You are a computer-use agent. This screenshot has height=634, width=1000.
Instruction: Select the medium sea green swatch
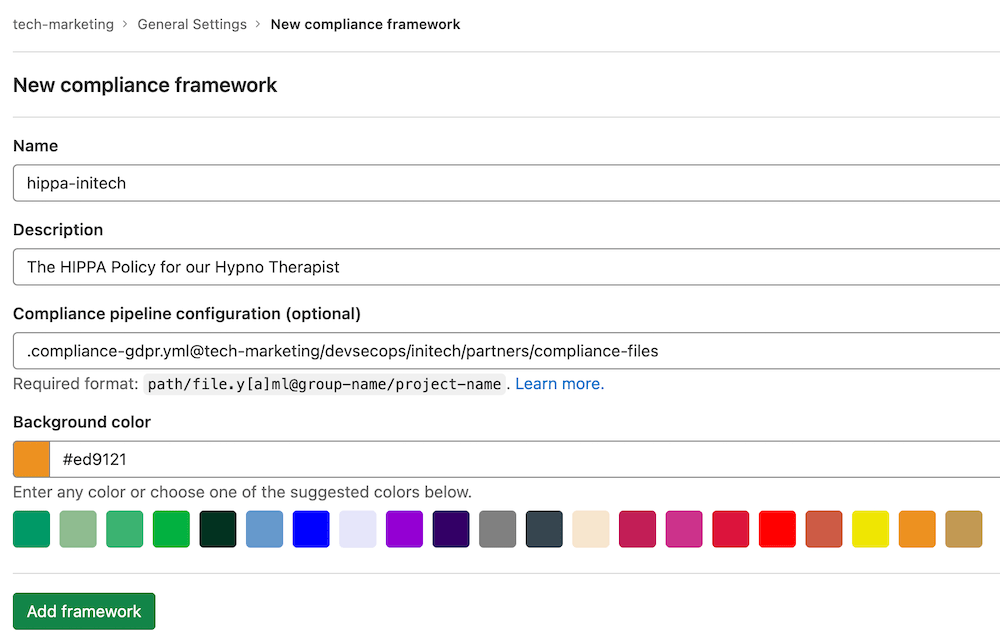(x=124, y=529)
